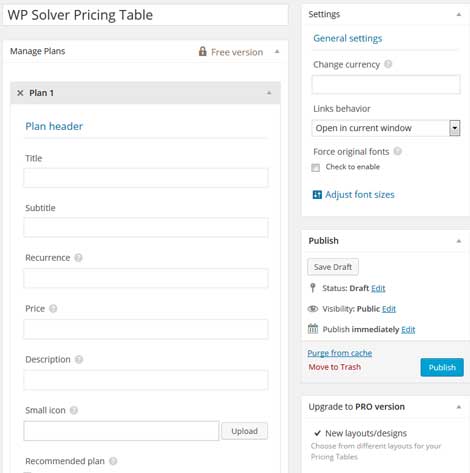Viewport: 470px width, 473px height.
Task: Show help for Recommended plan
Action: (x=113, y=461)
